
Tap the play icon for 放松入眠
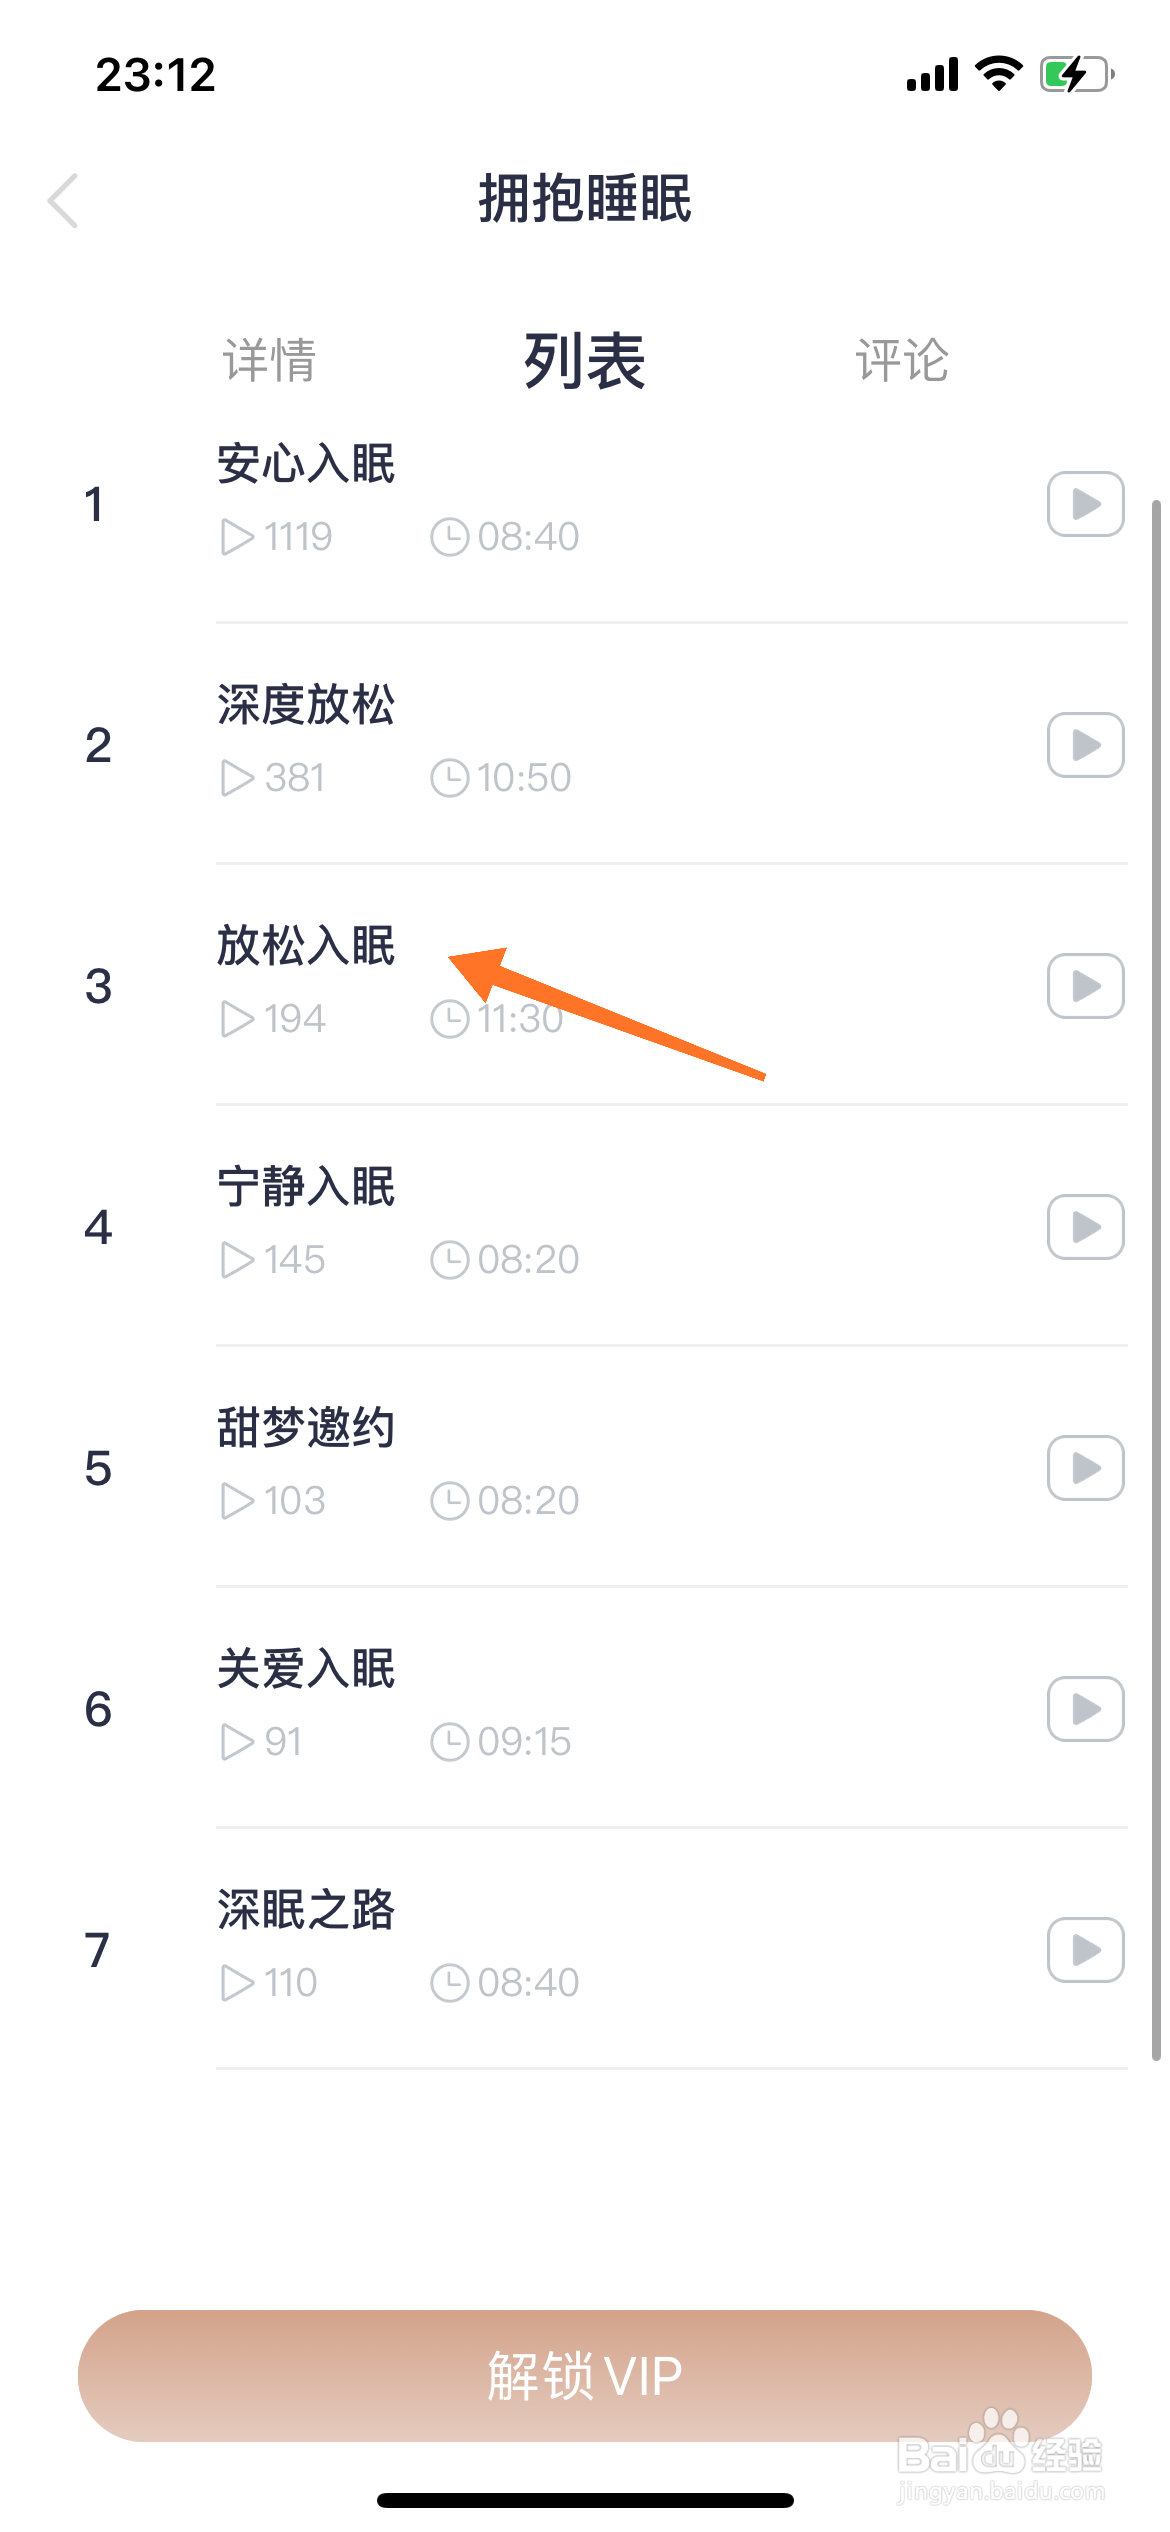tap(1085, 986)
